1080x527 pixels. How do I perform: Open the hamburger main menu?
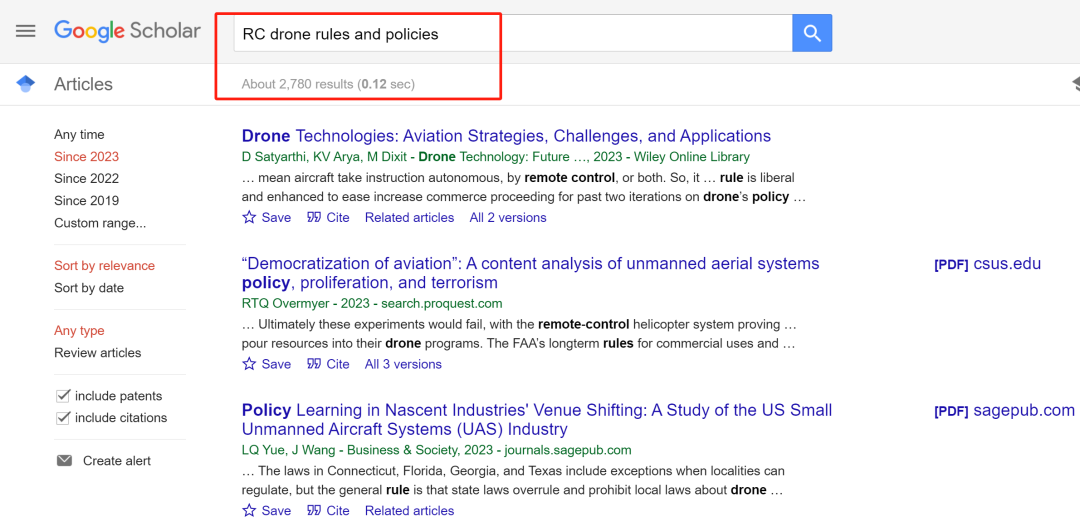26,31
